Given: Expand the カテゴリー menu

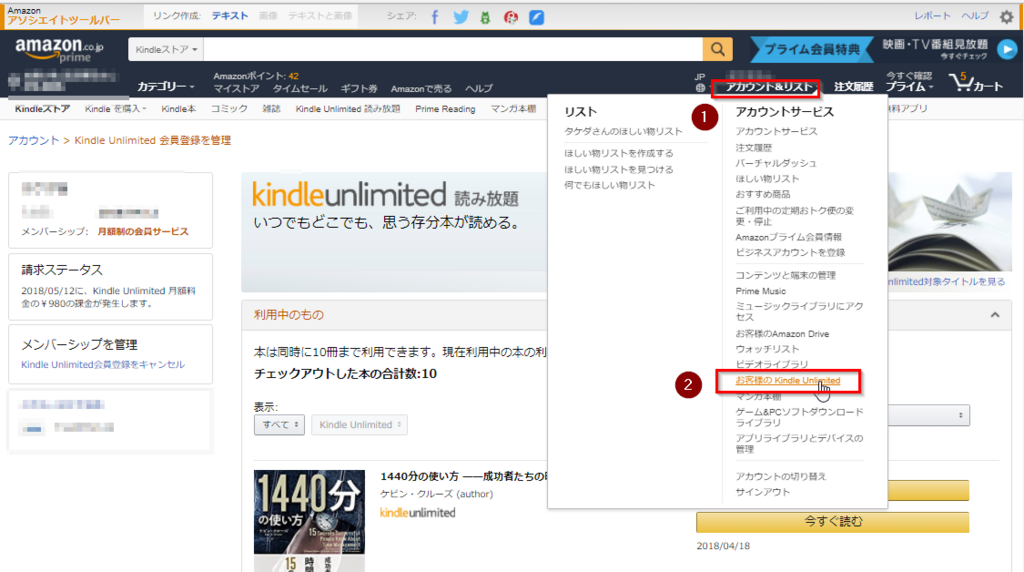Looking at the screenshot, I should coord(166,86).
